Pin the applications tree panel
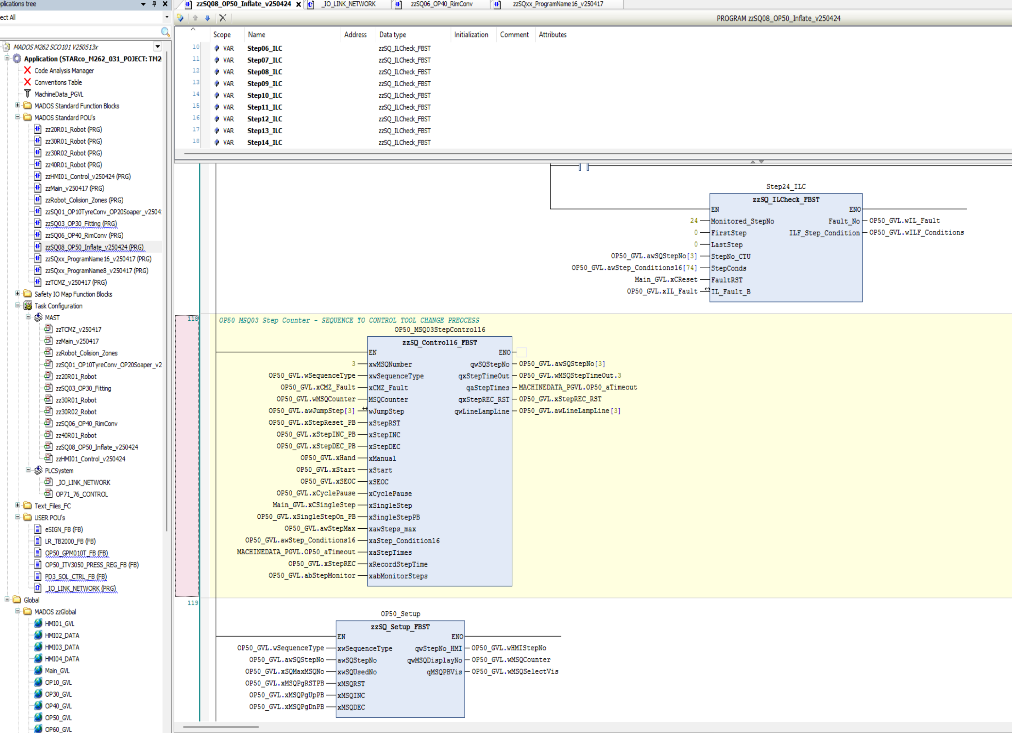1012x733 pixels. click(x=155, y=5)
